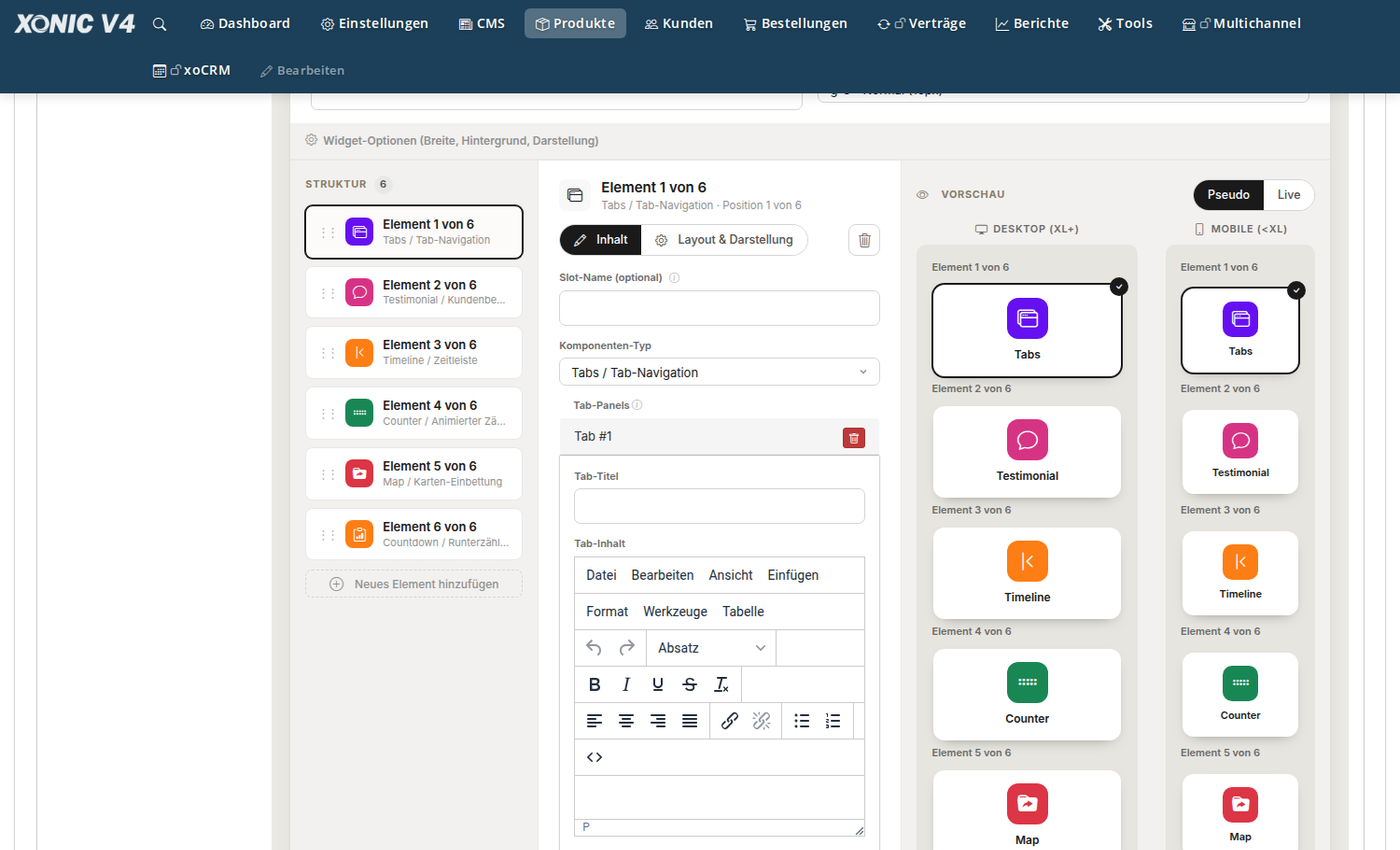This screenshot has height=850, width=1400.
Task: Switch to the Inhalt tab
Action: pyautogui.click(x=601, y=240)
